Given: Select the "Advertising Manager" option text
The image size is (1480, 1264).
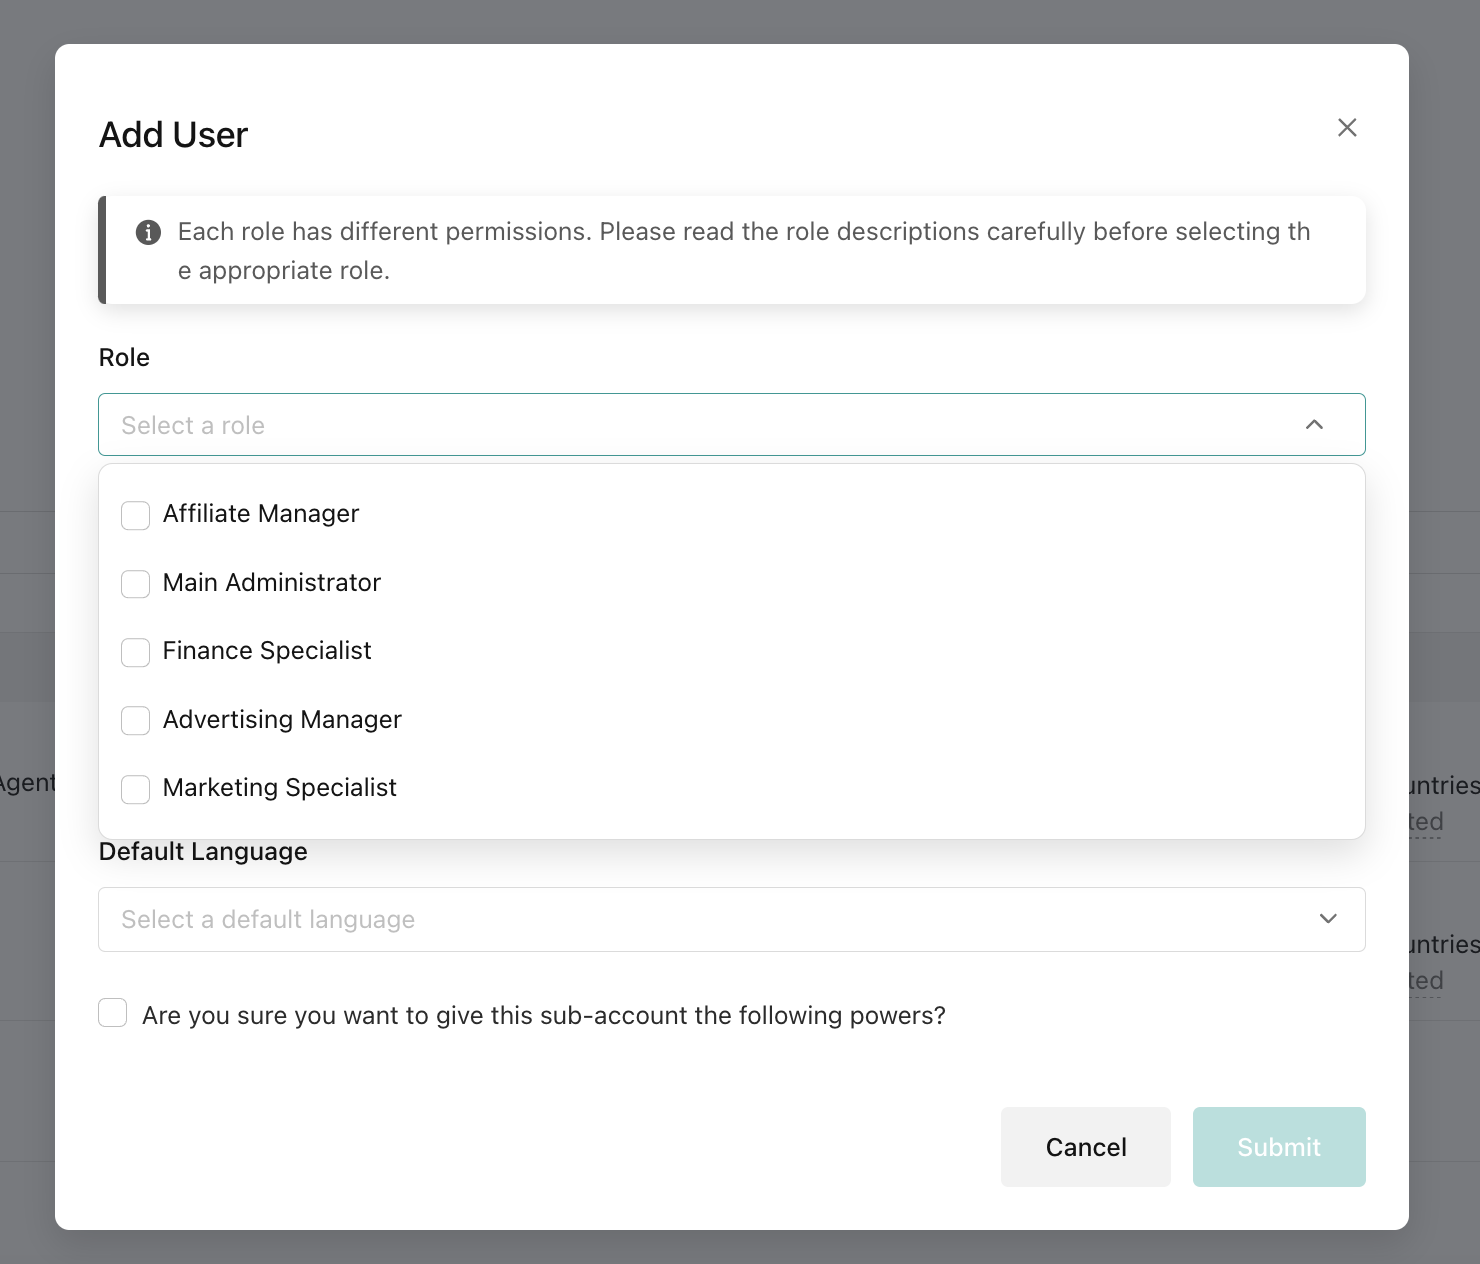Looking at the screenshot, I should click(x=282, y=720).
